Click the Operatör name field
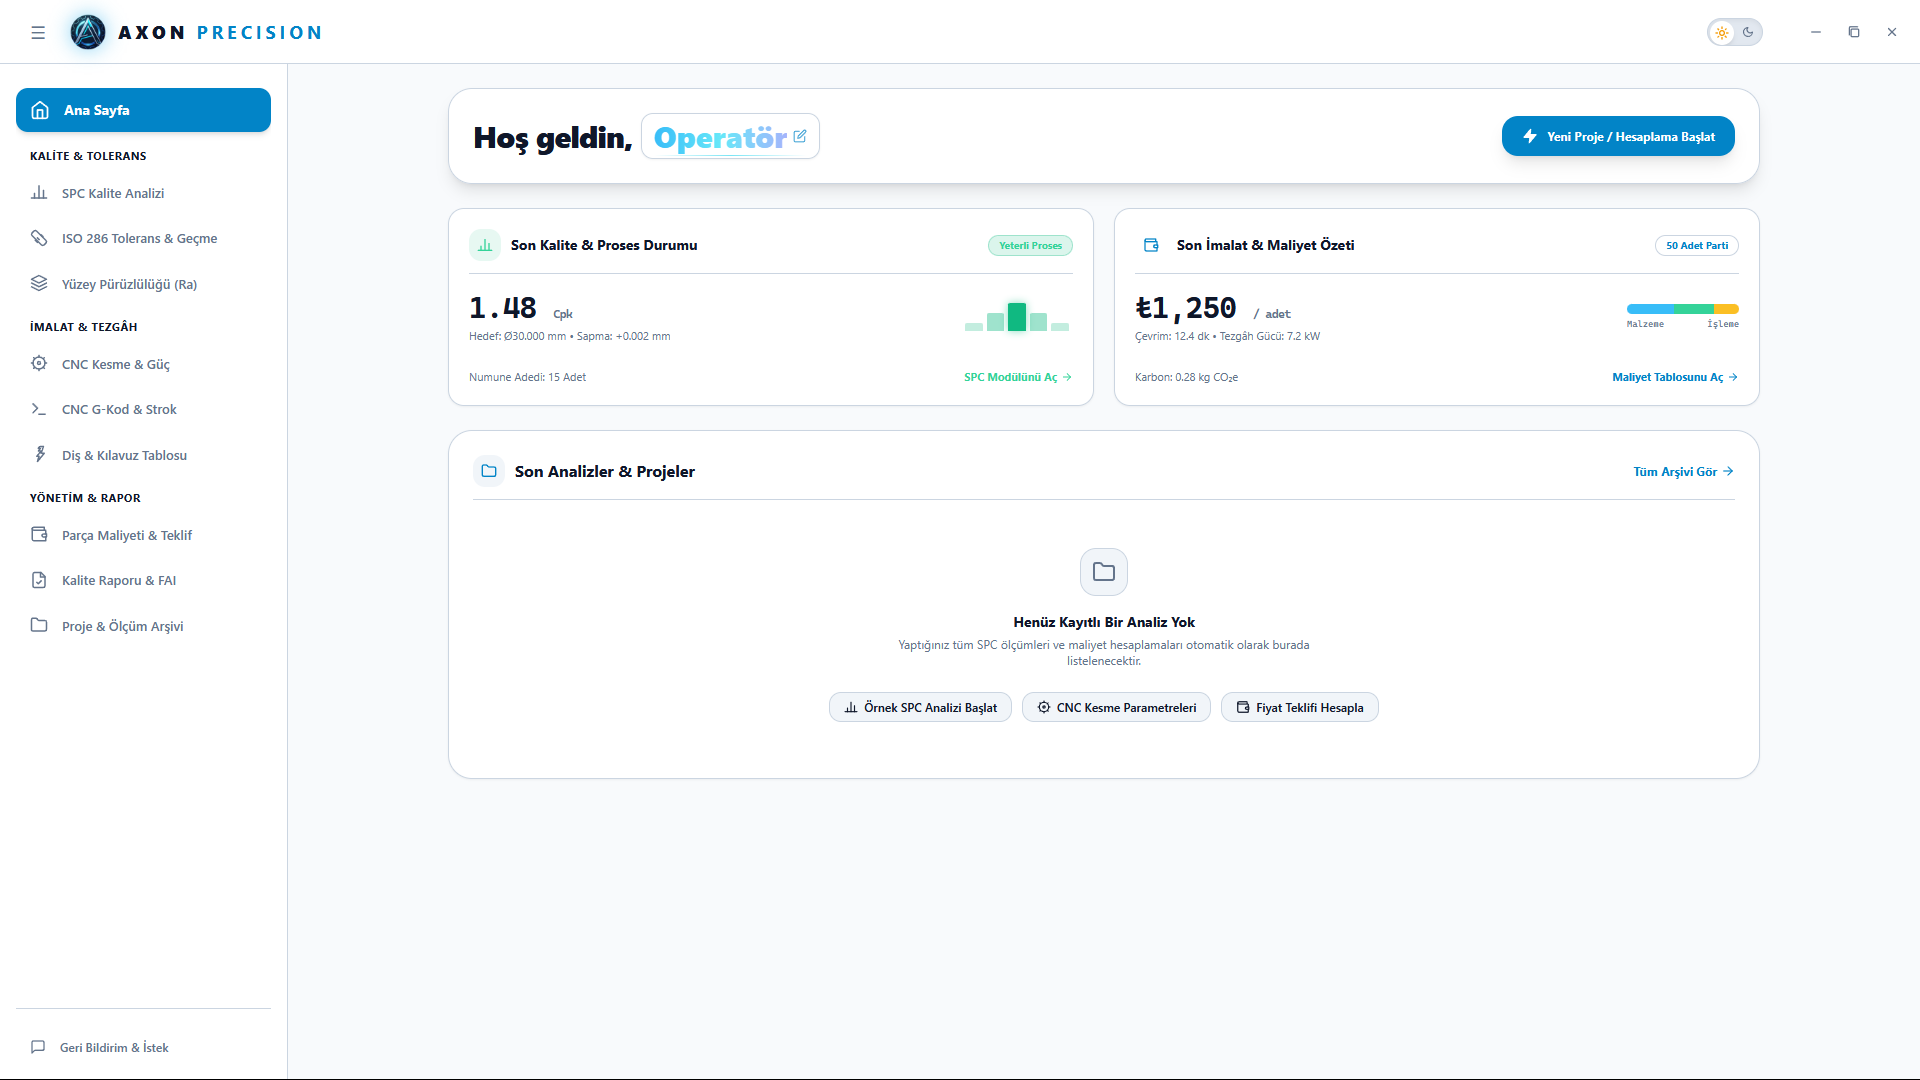The image size is (1920, 1080). coord(730,137)
